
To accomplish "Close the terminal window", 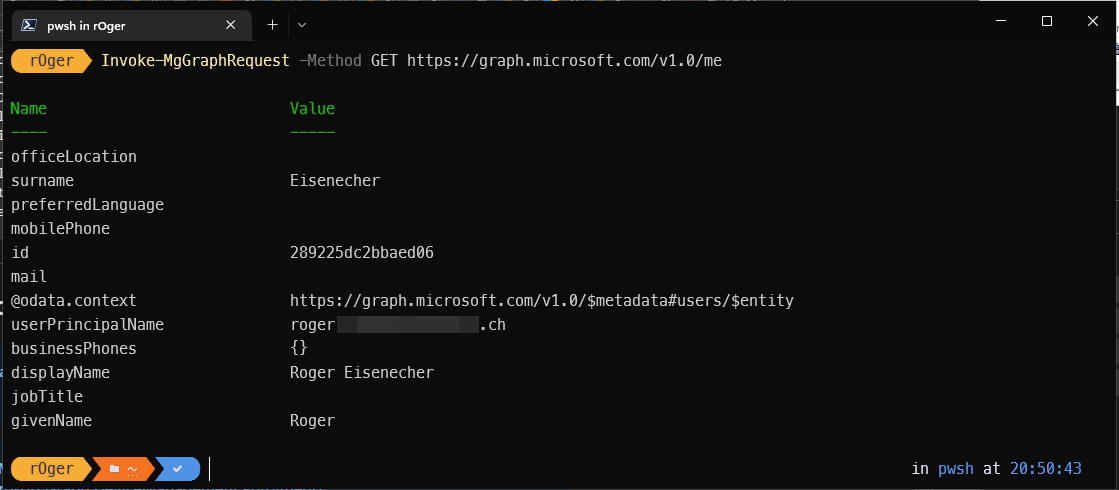I will click(x=1093, y=21).
